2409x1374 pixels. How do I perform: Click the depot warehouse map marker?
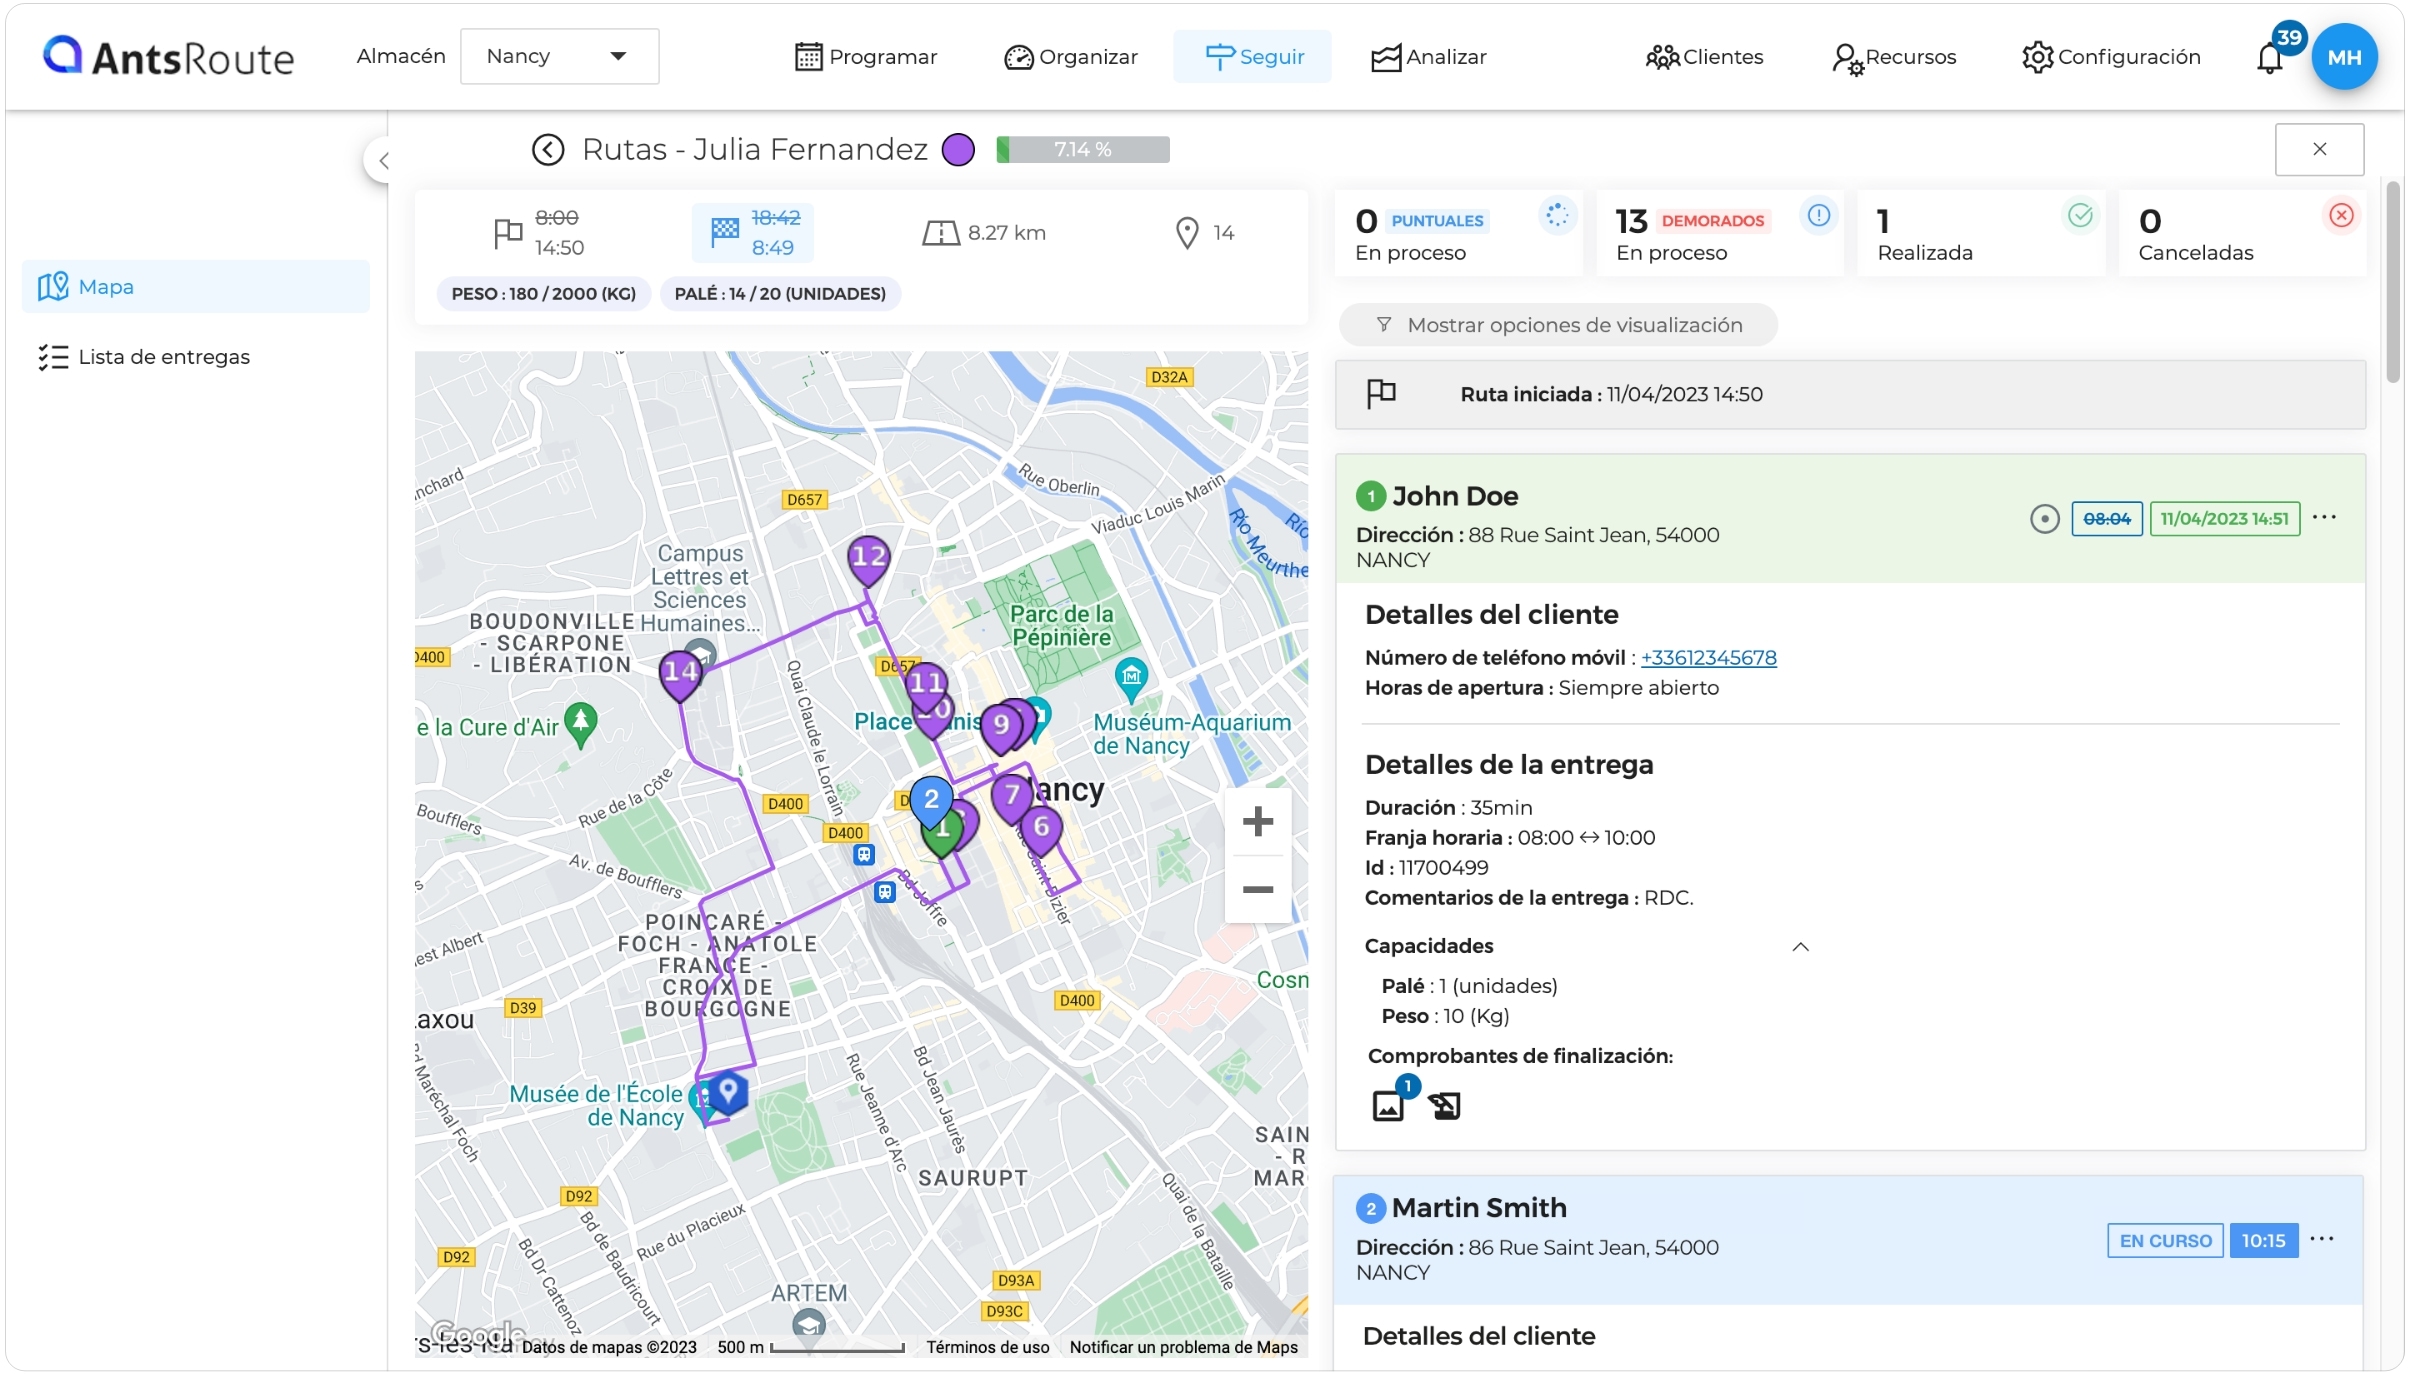tap(729, 1092)
